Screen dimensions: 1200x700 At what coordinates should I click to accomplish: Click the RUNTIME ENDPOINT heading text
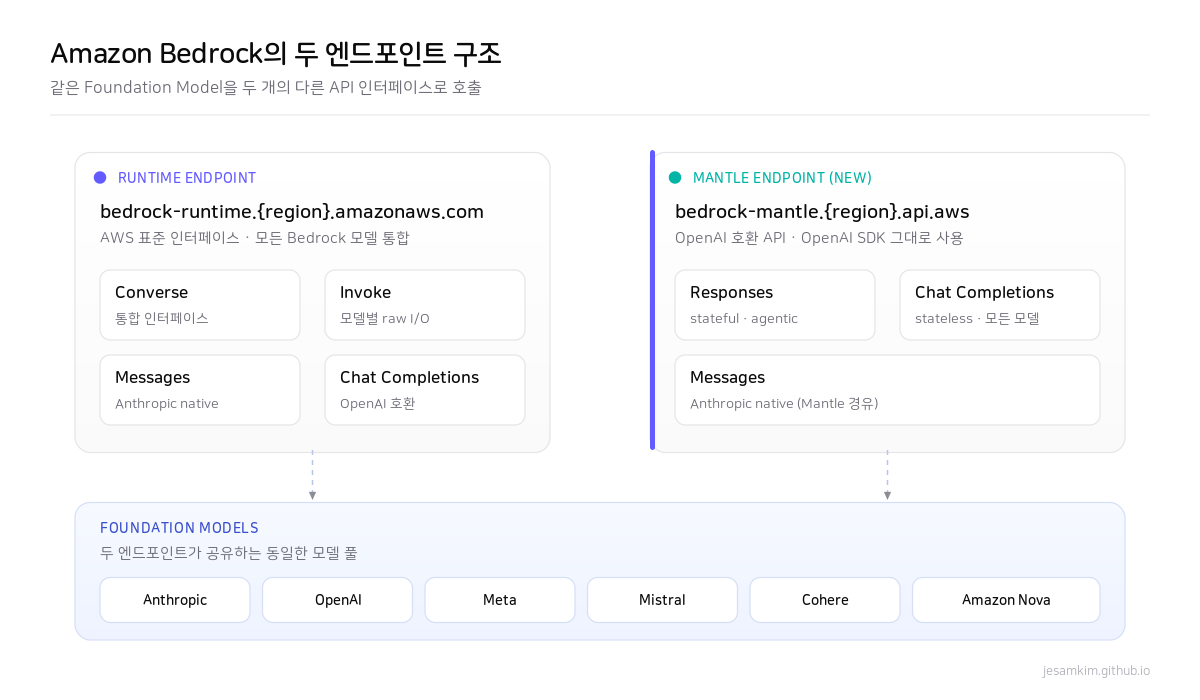[x=187, y=178]
